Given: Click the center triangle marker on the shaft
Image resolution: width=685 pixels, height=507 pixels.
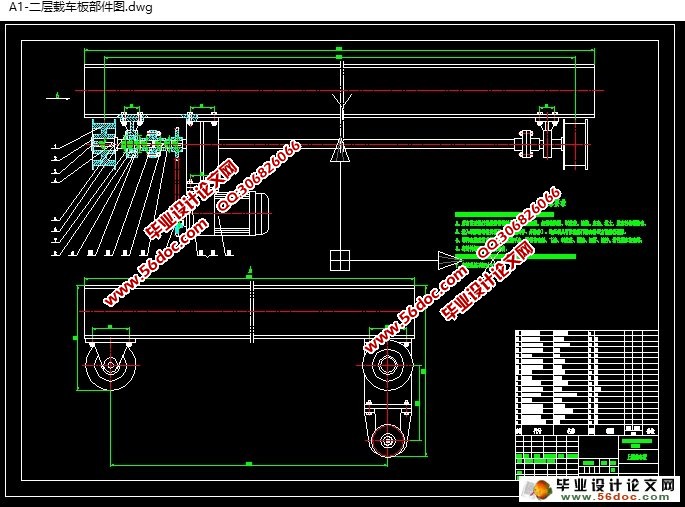Looking at the screenshot, I should pos(341,151).
